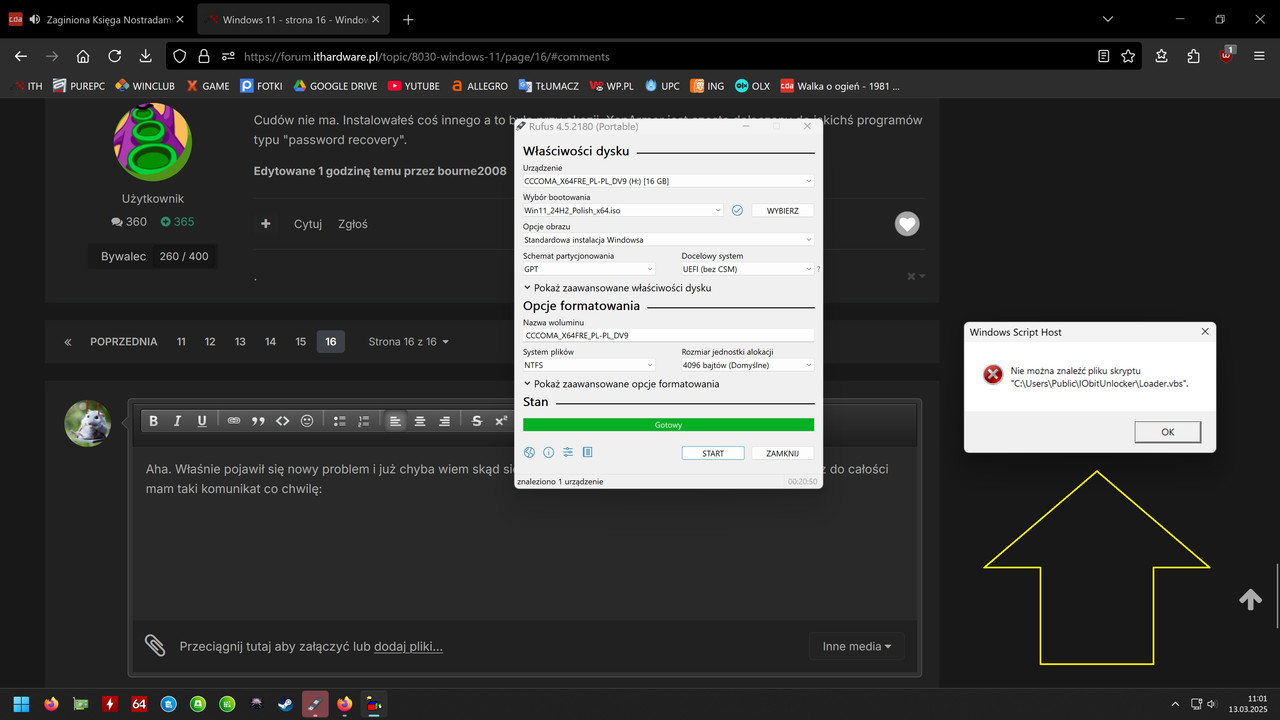Viewport: 1280px width, 720px height.
Task: Click the ISO checksum checkmark icon in Rufus
Action: coord(737,210)
